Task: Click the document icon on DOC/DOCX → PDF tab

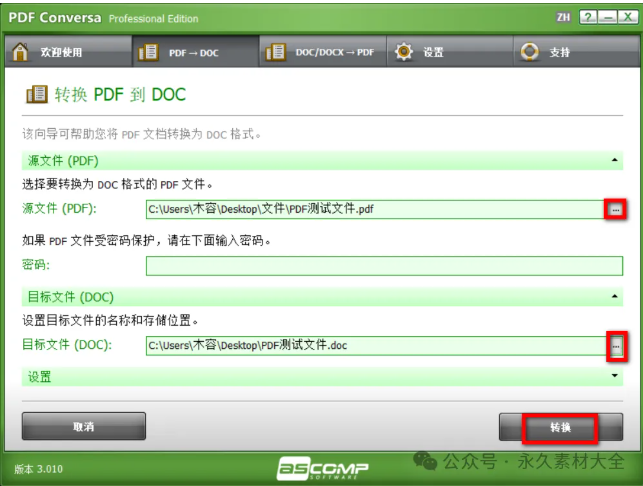Action: coord(275,52)
